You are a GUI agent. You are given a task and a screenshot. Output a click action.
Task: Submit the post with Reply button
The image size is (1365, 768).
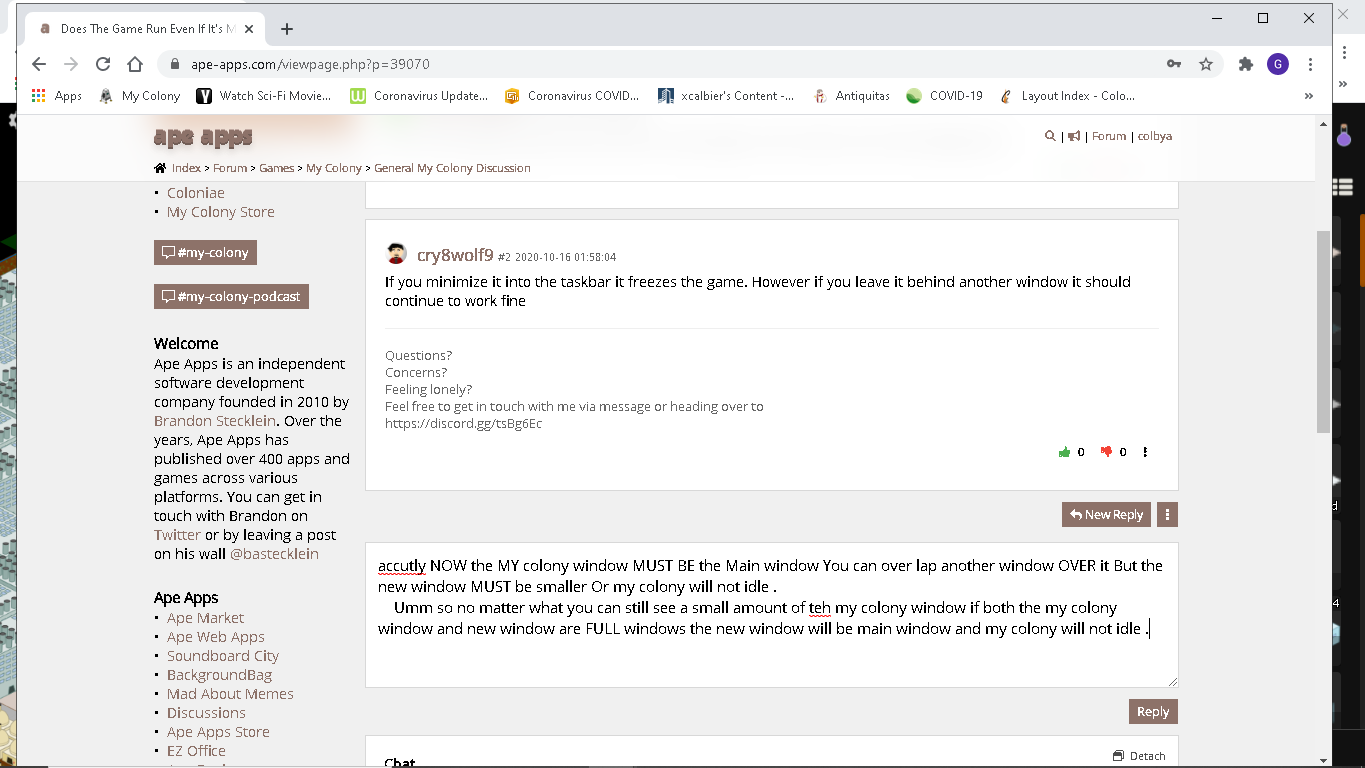click(x=1153, y=711)
